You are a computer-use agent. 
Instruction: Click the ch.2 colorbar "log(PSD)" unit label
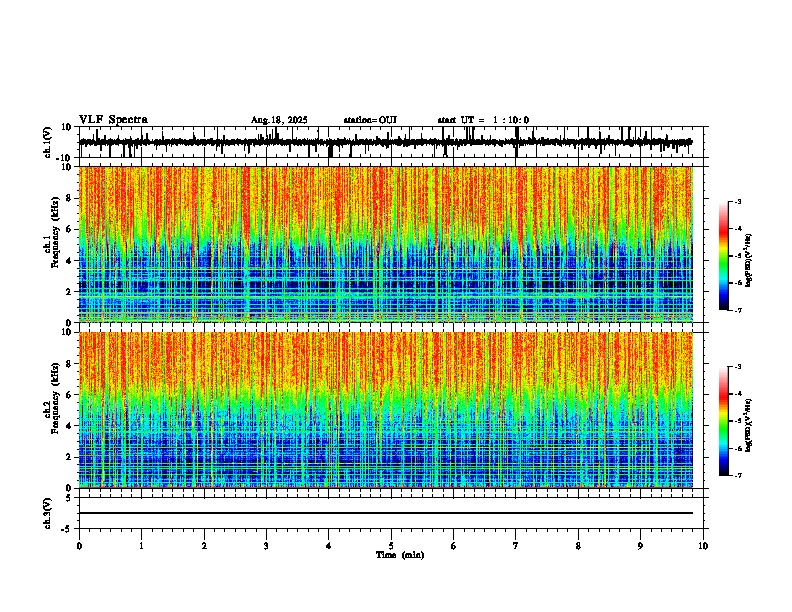click(749, 426)
